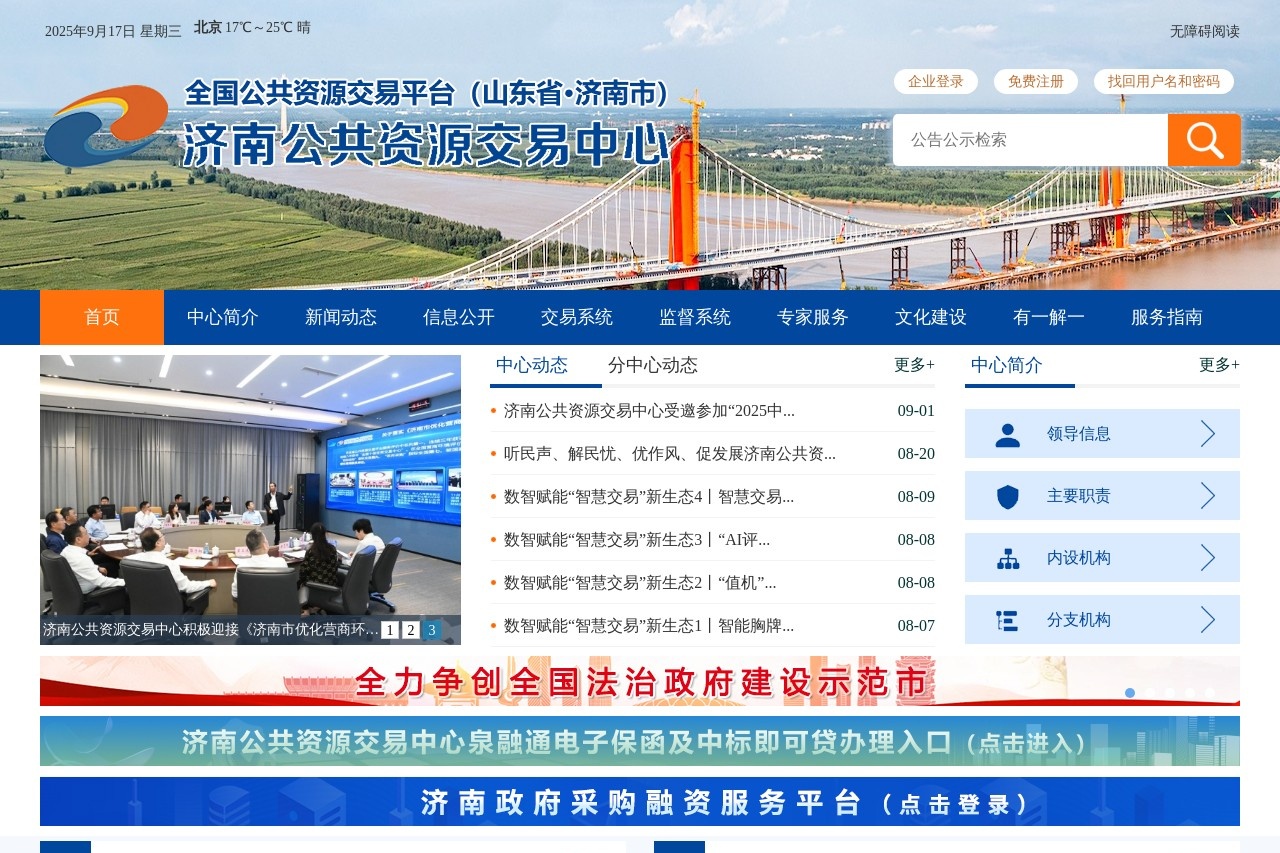Expand 领导信息 using its chevron arrow
Viewport: 1280px width, 853px height.
[x=1211, y=433]
